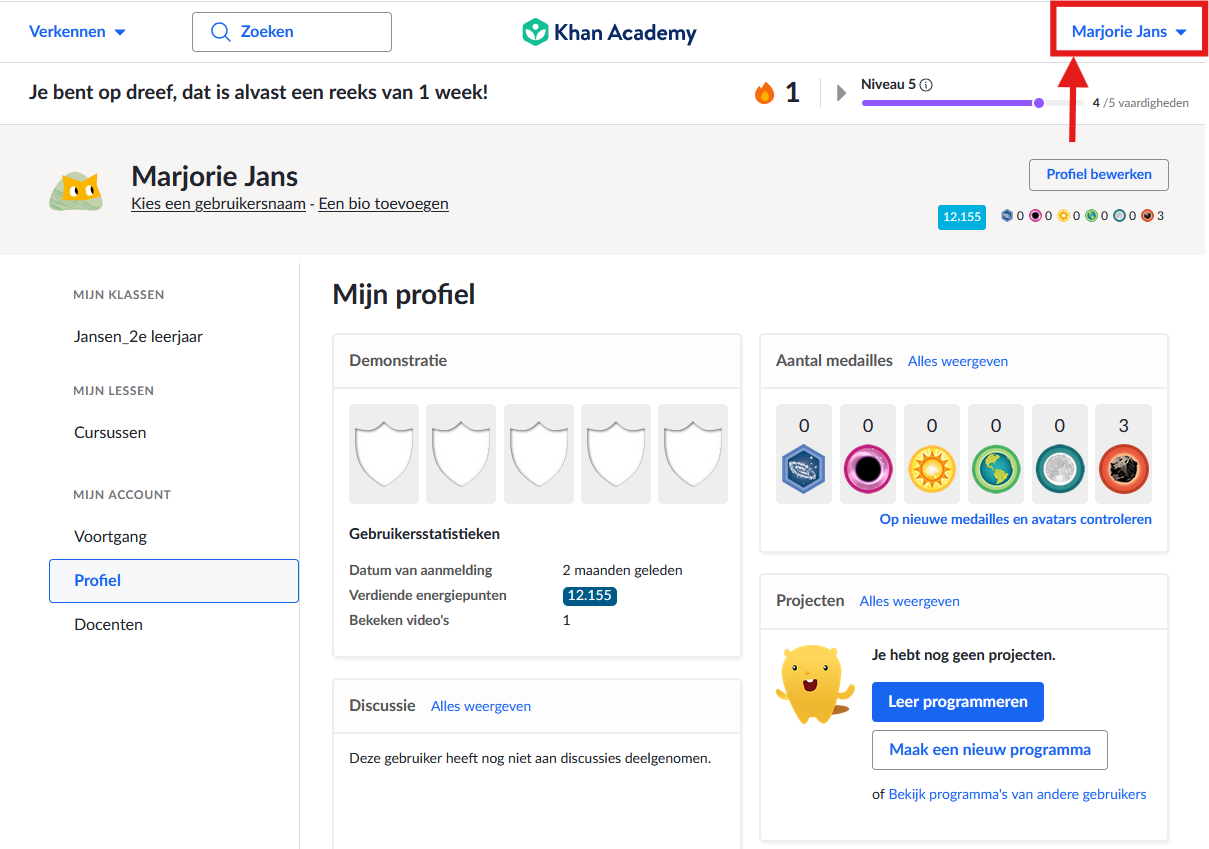Click the moon medal icon
1209x849 pixels.
coord(1060,470)
